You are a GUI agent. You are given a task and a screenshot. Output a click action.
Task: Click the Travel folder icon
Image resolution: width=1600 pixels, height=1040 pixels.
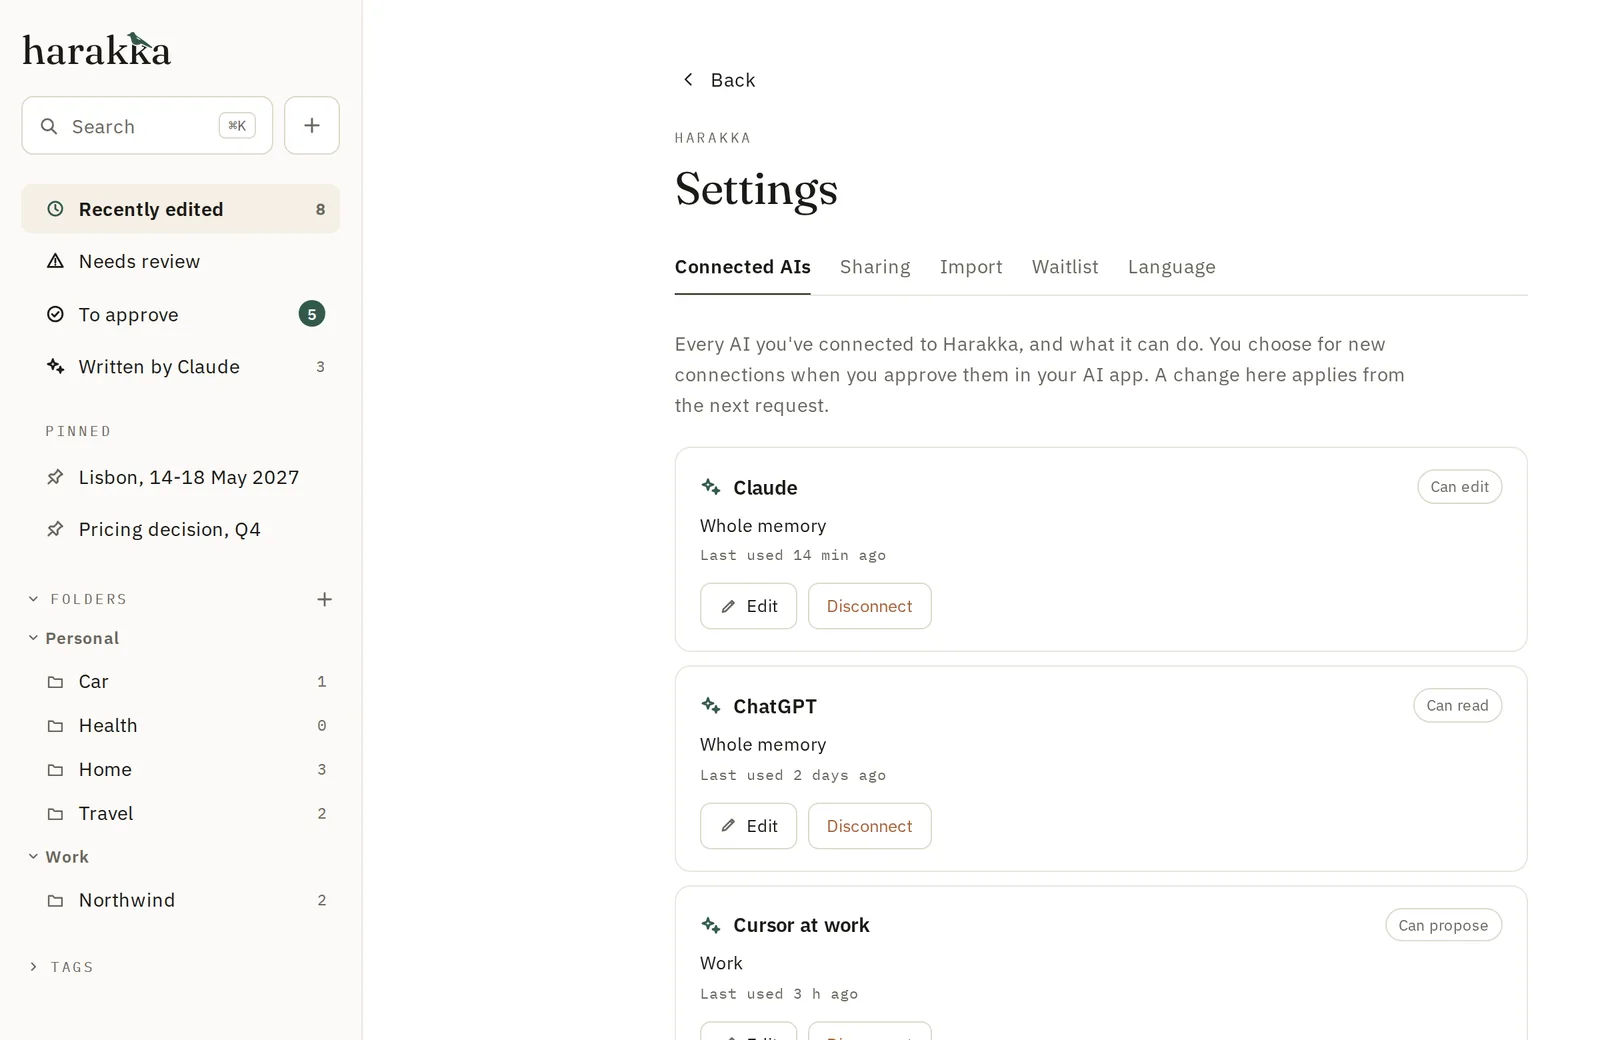[x=56, y=814]
